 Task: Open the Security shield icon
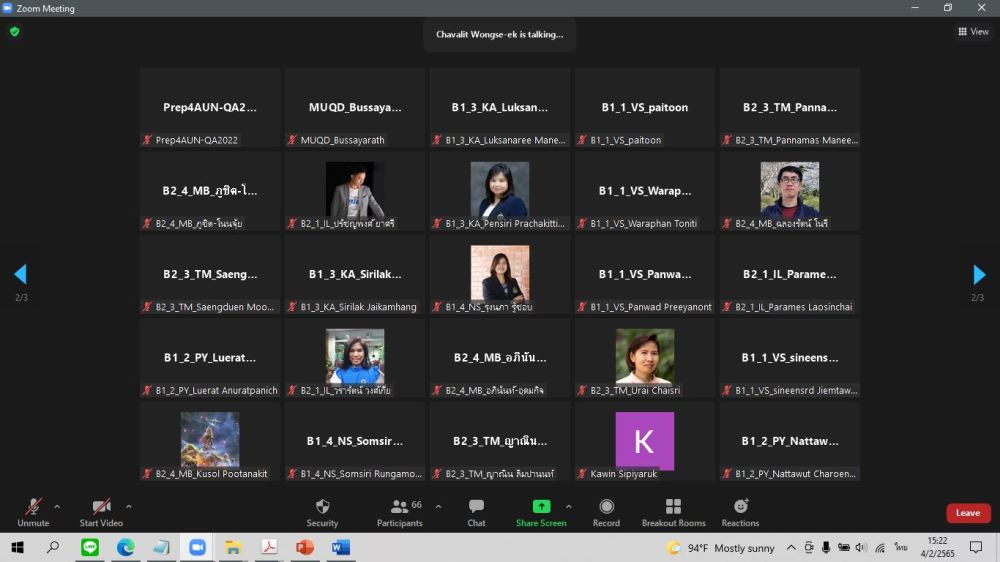click(x=322, y=507)
